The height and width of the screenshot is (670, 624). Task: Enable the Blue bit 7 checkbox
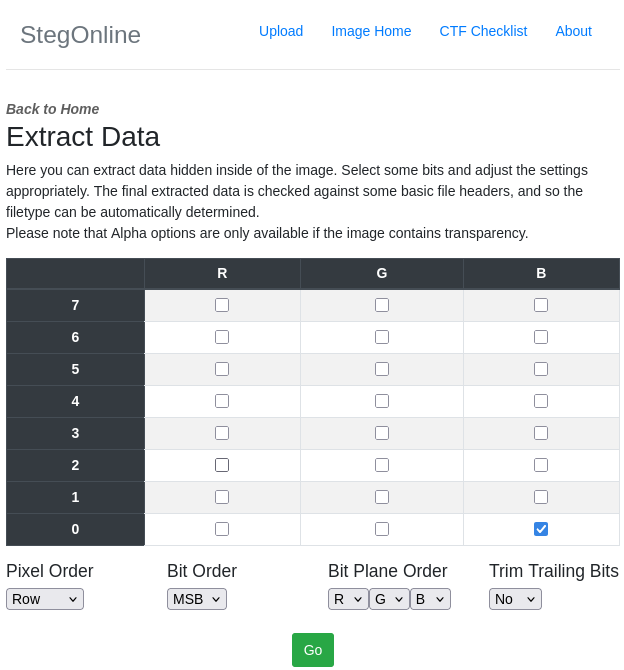pos(541,305)
